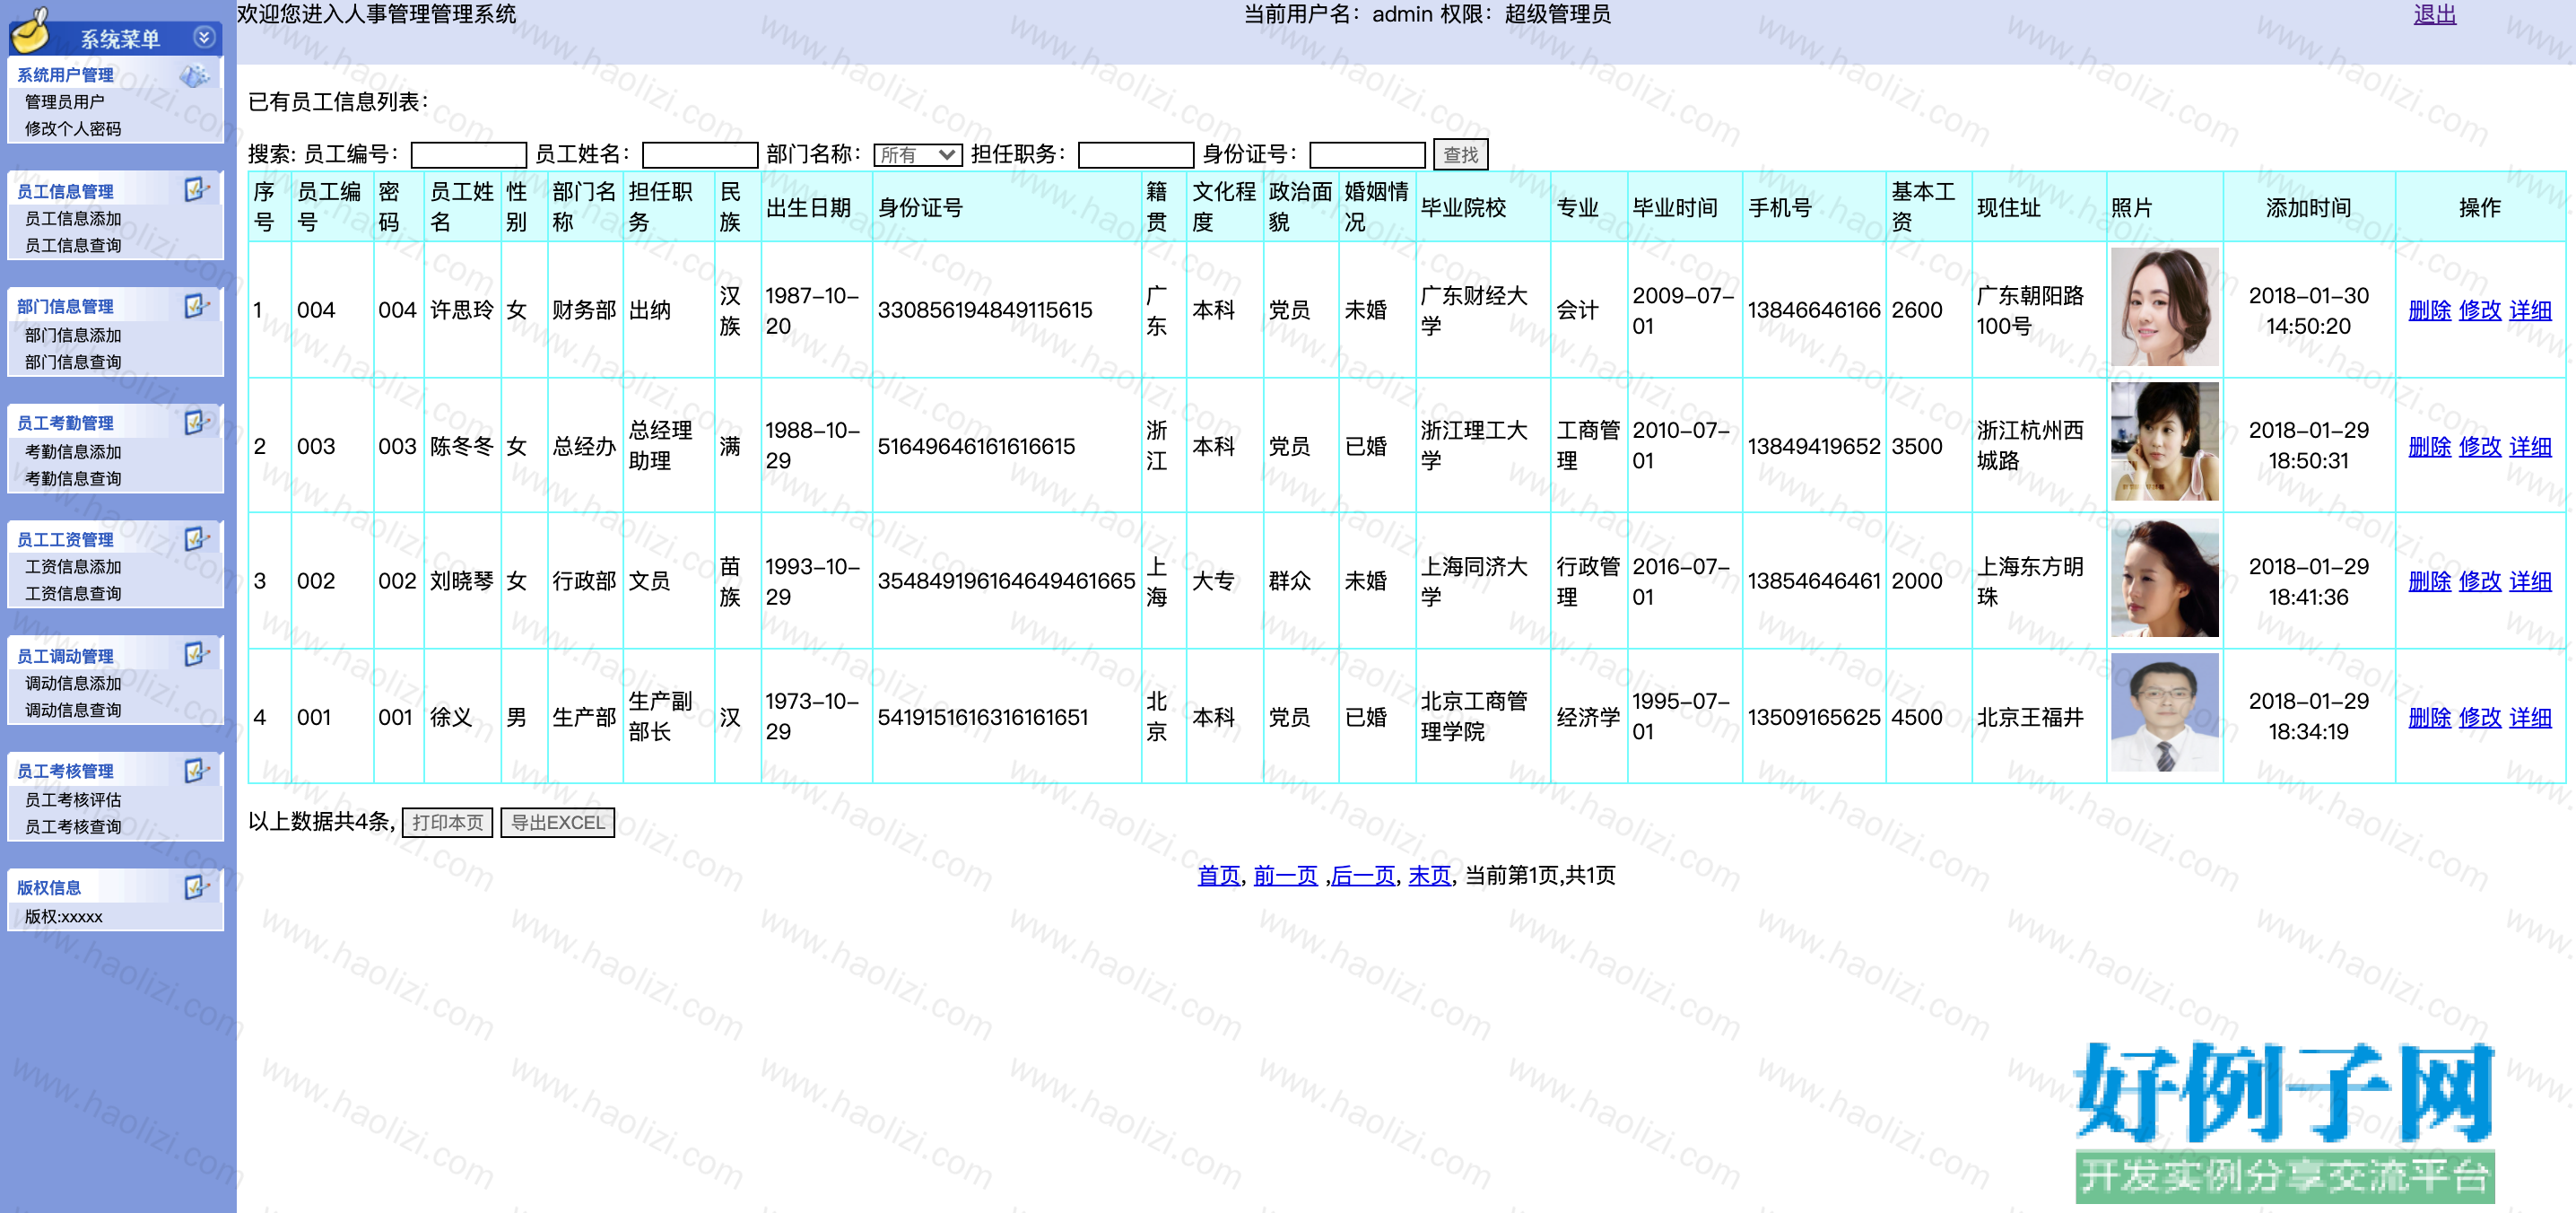This screenshot has width=2576, height=1213.
Task: Click 修改 in the 刘晓琴 row
Action: (x=2480, y=582)
